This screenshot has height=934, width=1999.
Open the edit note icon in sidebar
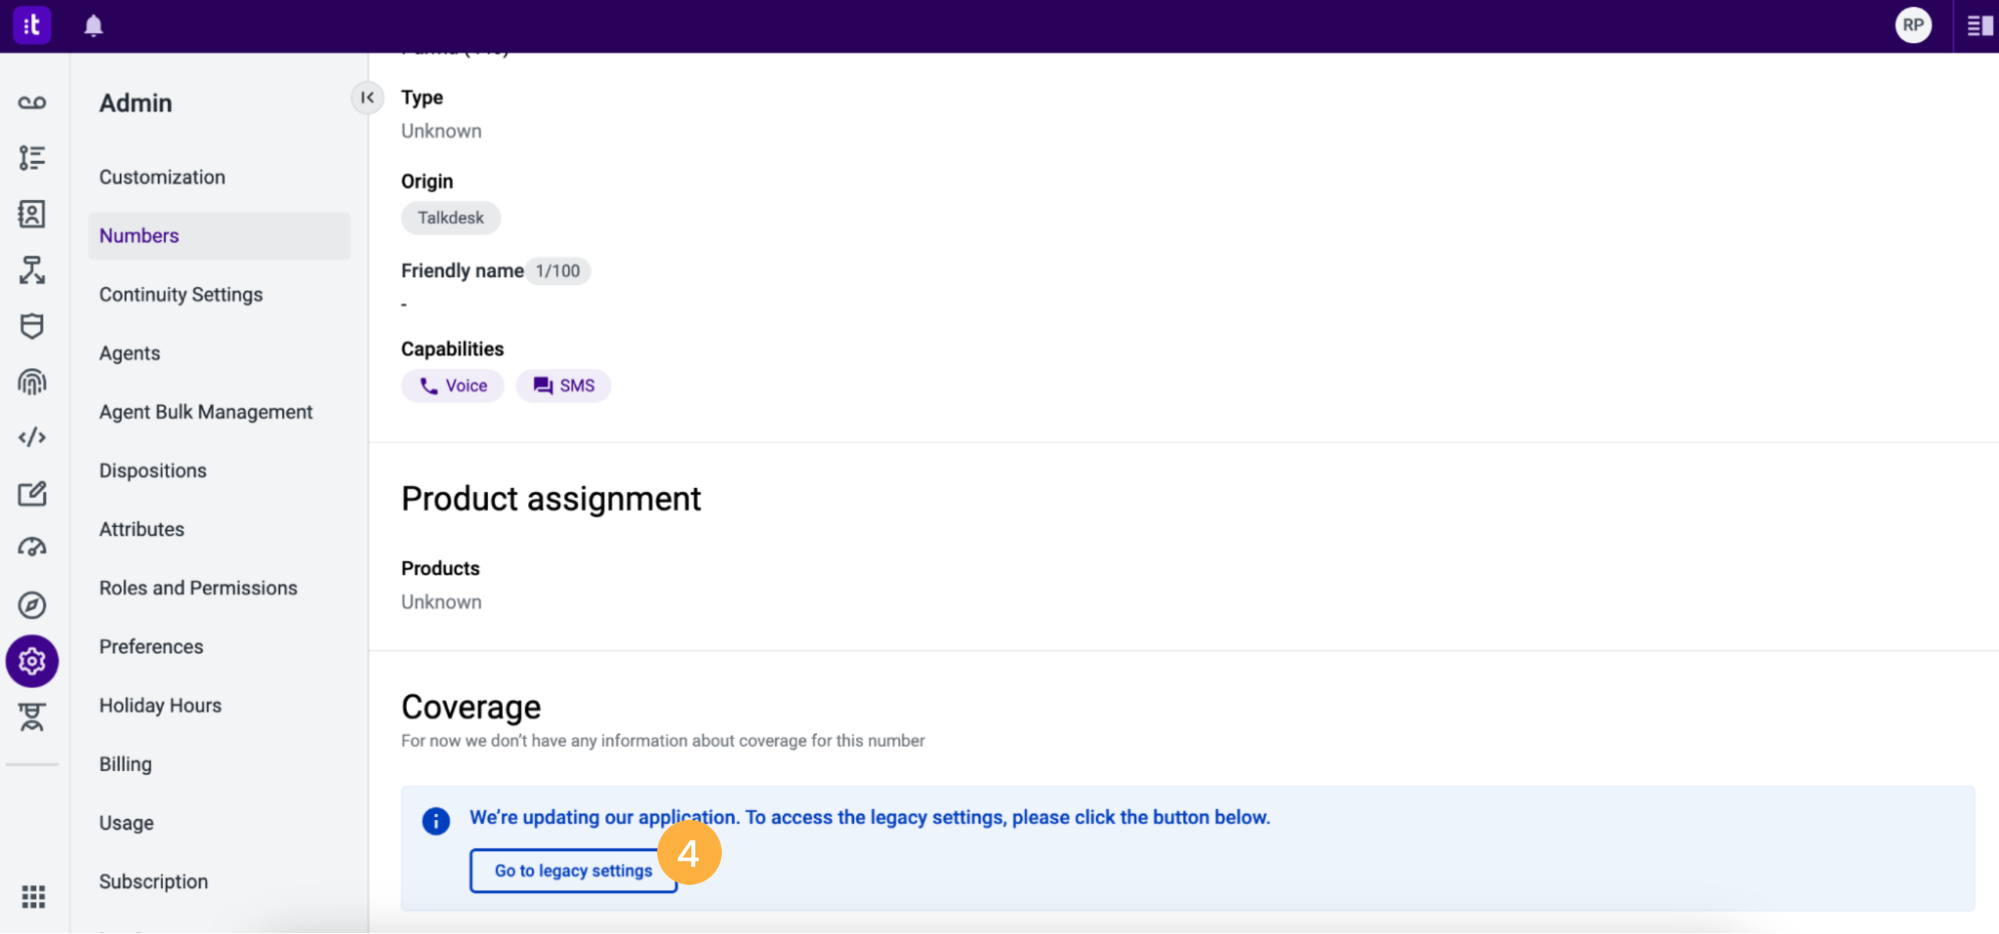click(x=32, y=493)
